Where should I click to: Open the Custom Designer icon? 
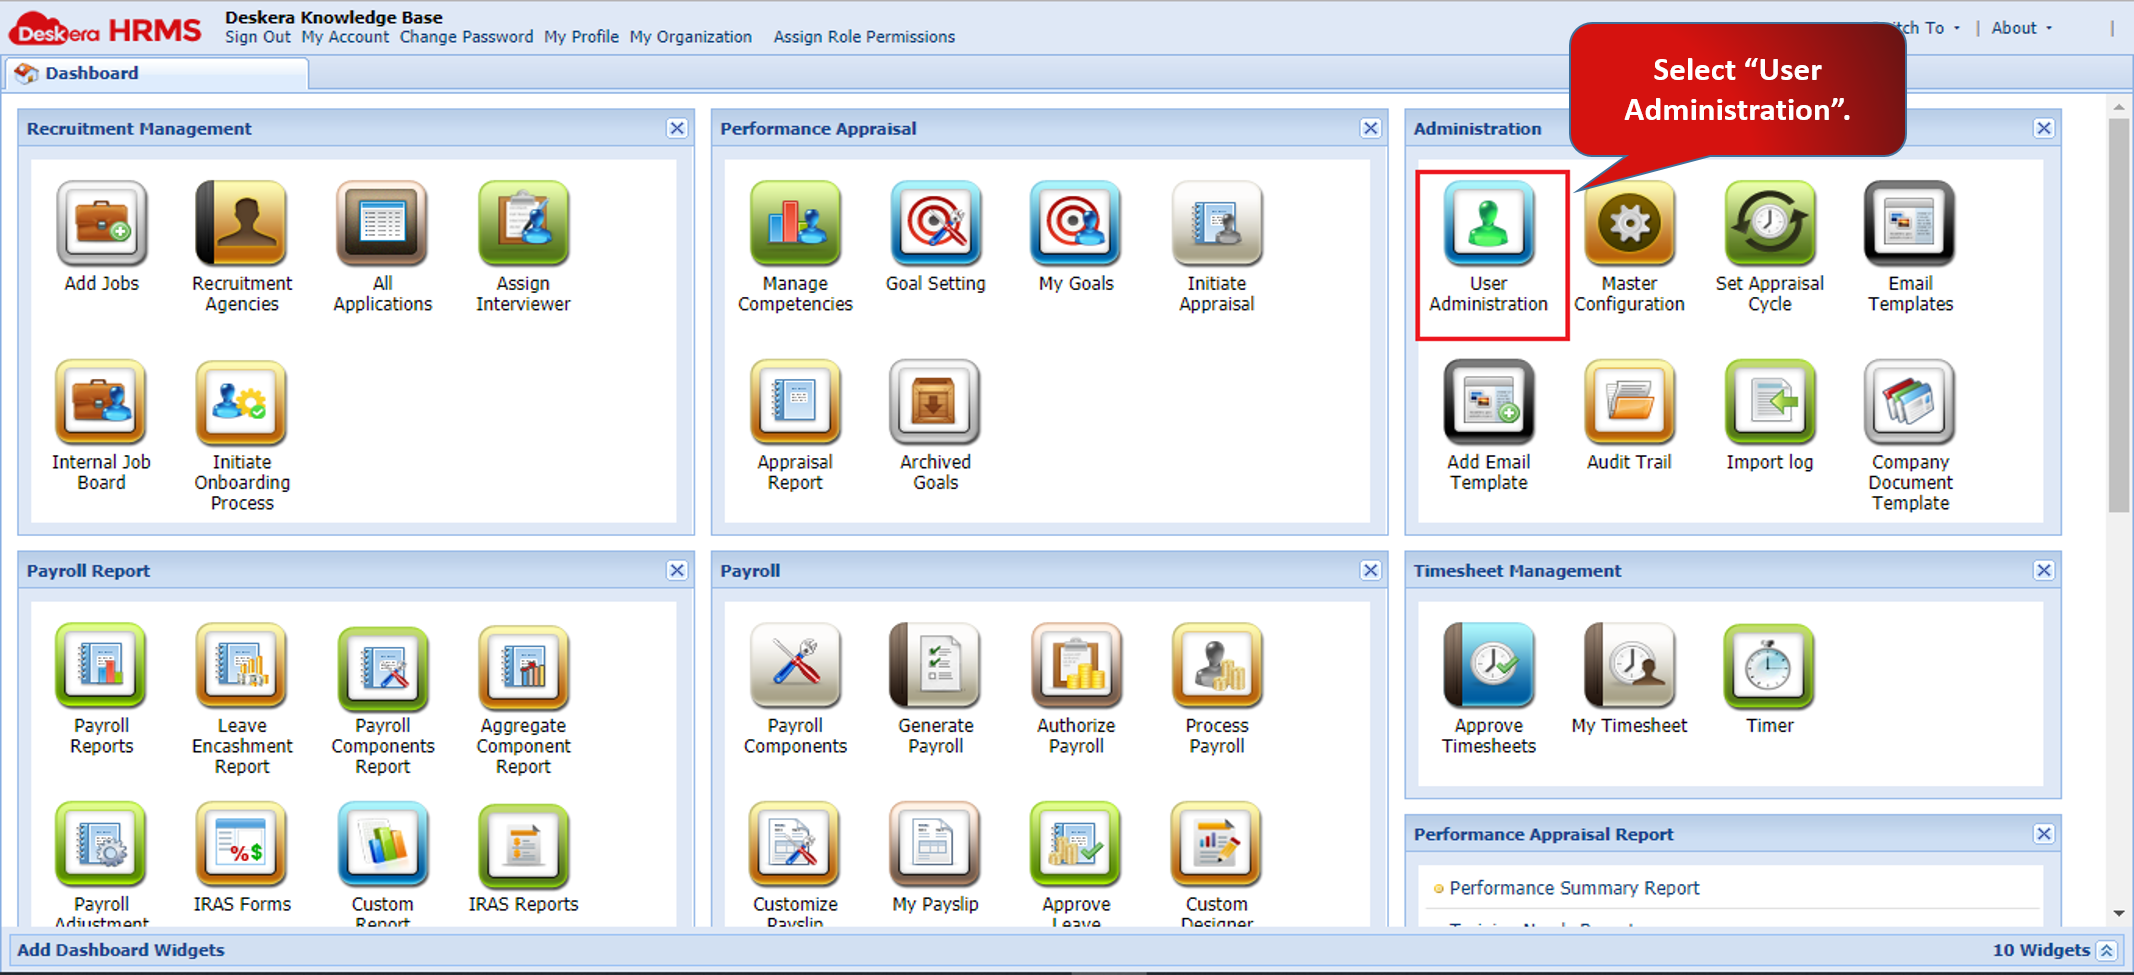point(1217,844)
